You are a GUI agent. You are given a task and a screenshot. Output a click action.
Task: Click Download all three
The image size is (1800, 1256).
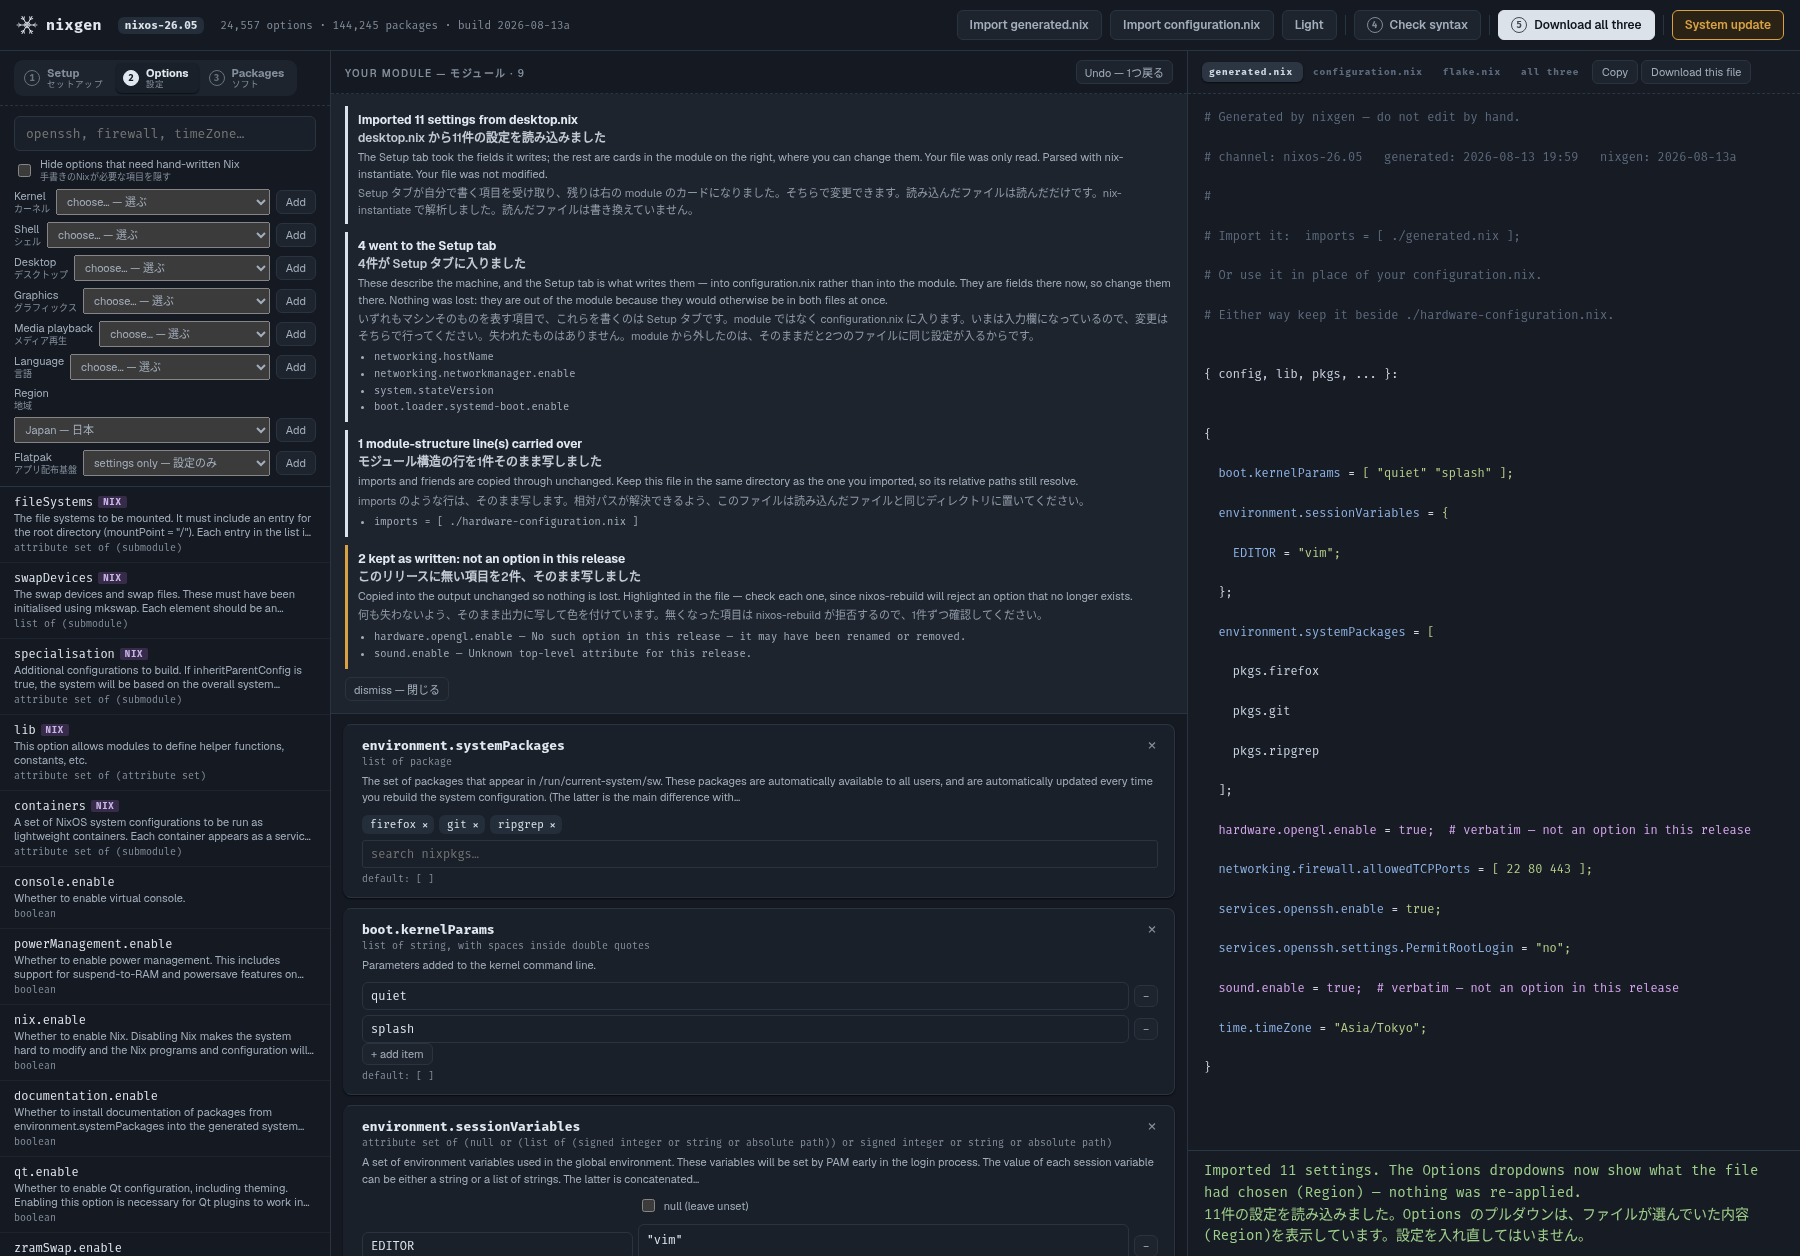(x=1576, y=25)
